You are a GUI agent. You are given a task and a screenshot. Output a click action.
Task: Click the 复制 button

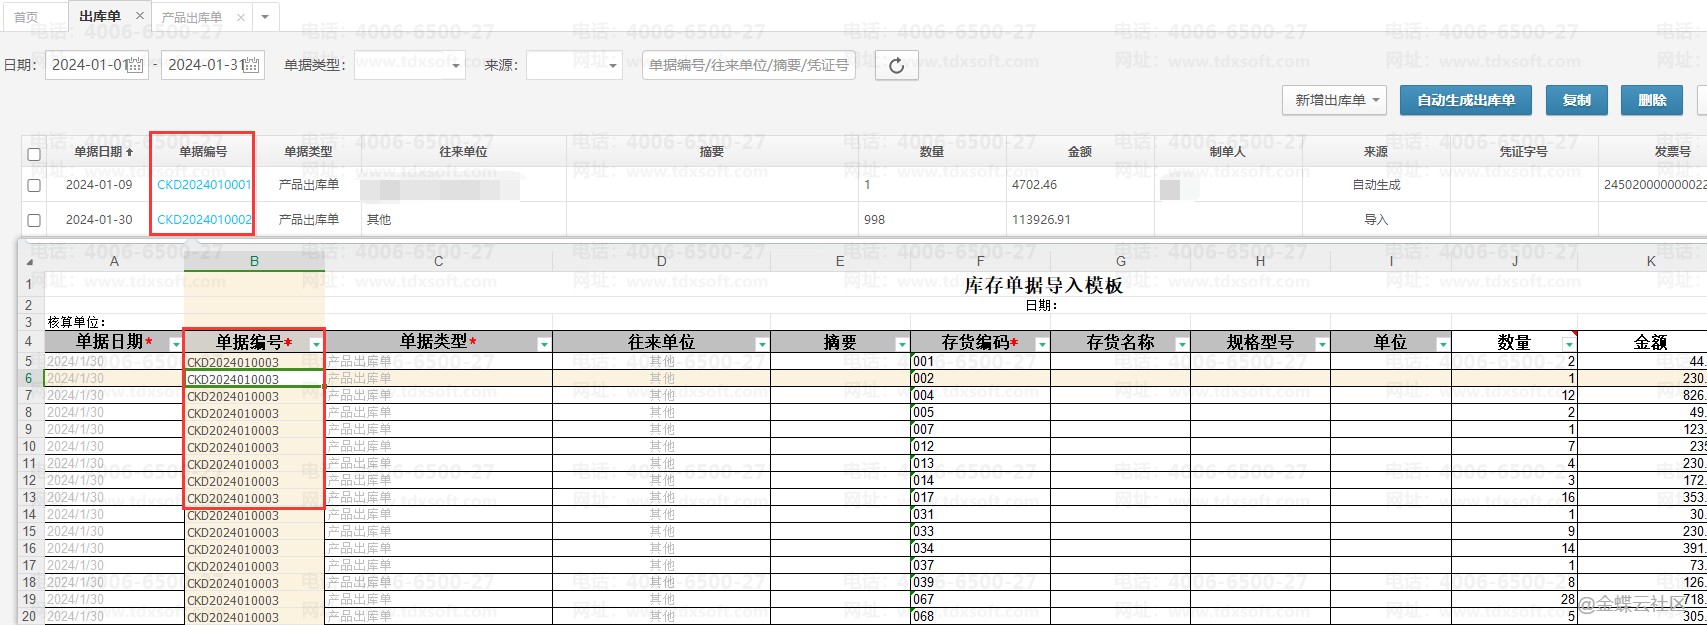point(1576,100)
